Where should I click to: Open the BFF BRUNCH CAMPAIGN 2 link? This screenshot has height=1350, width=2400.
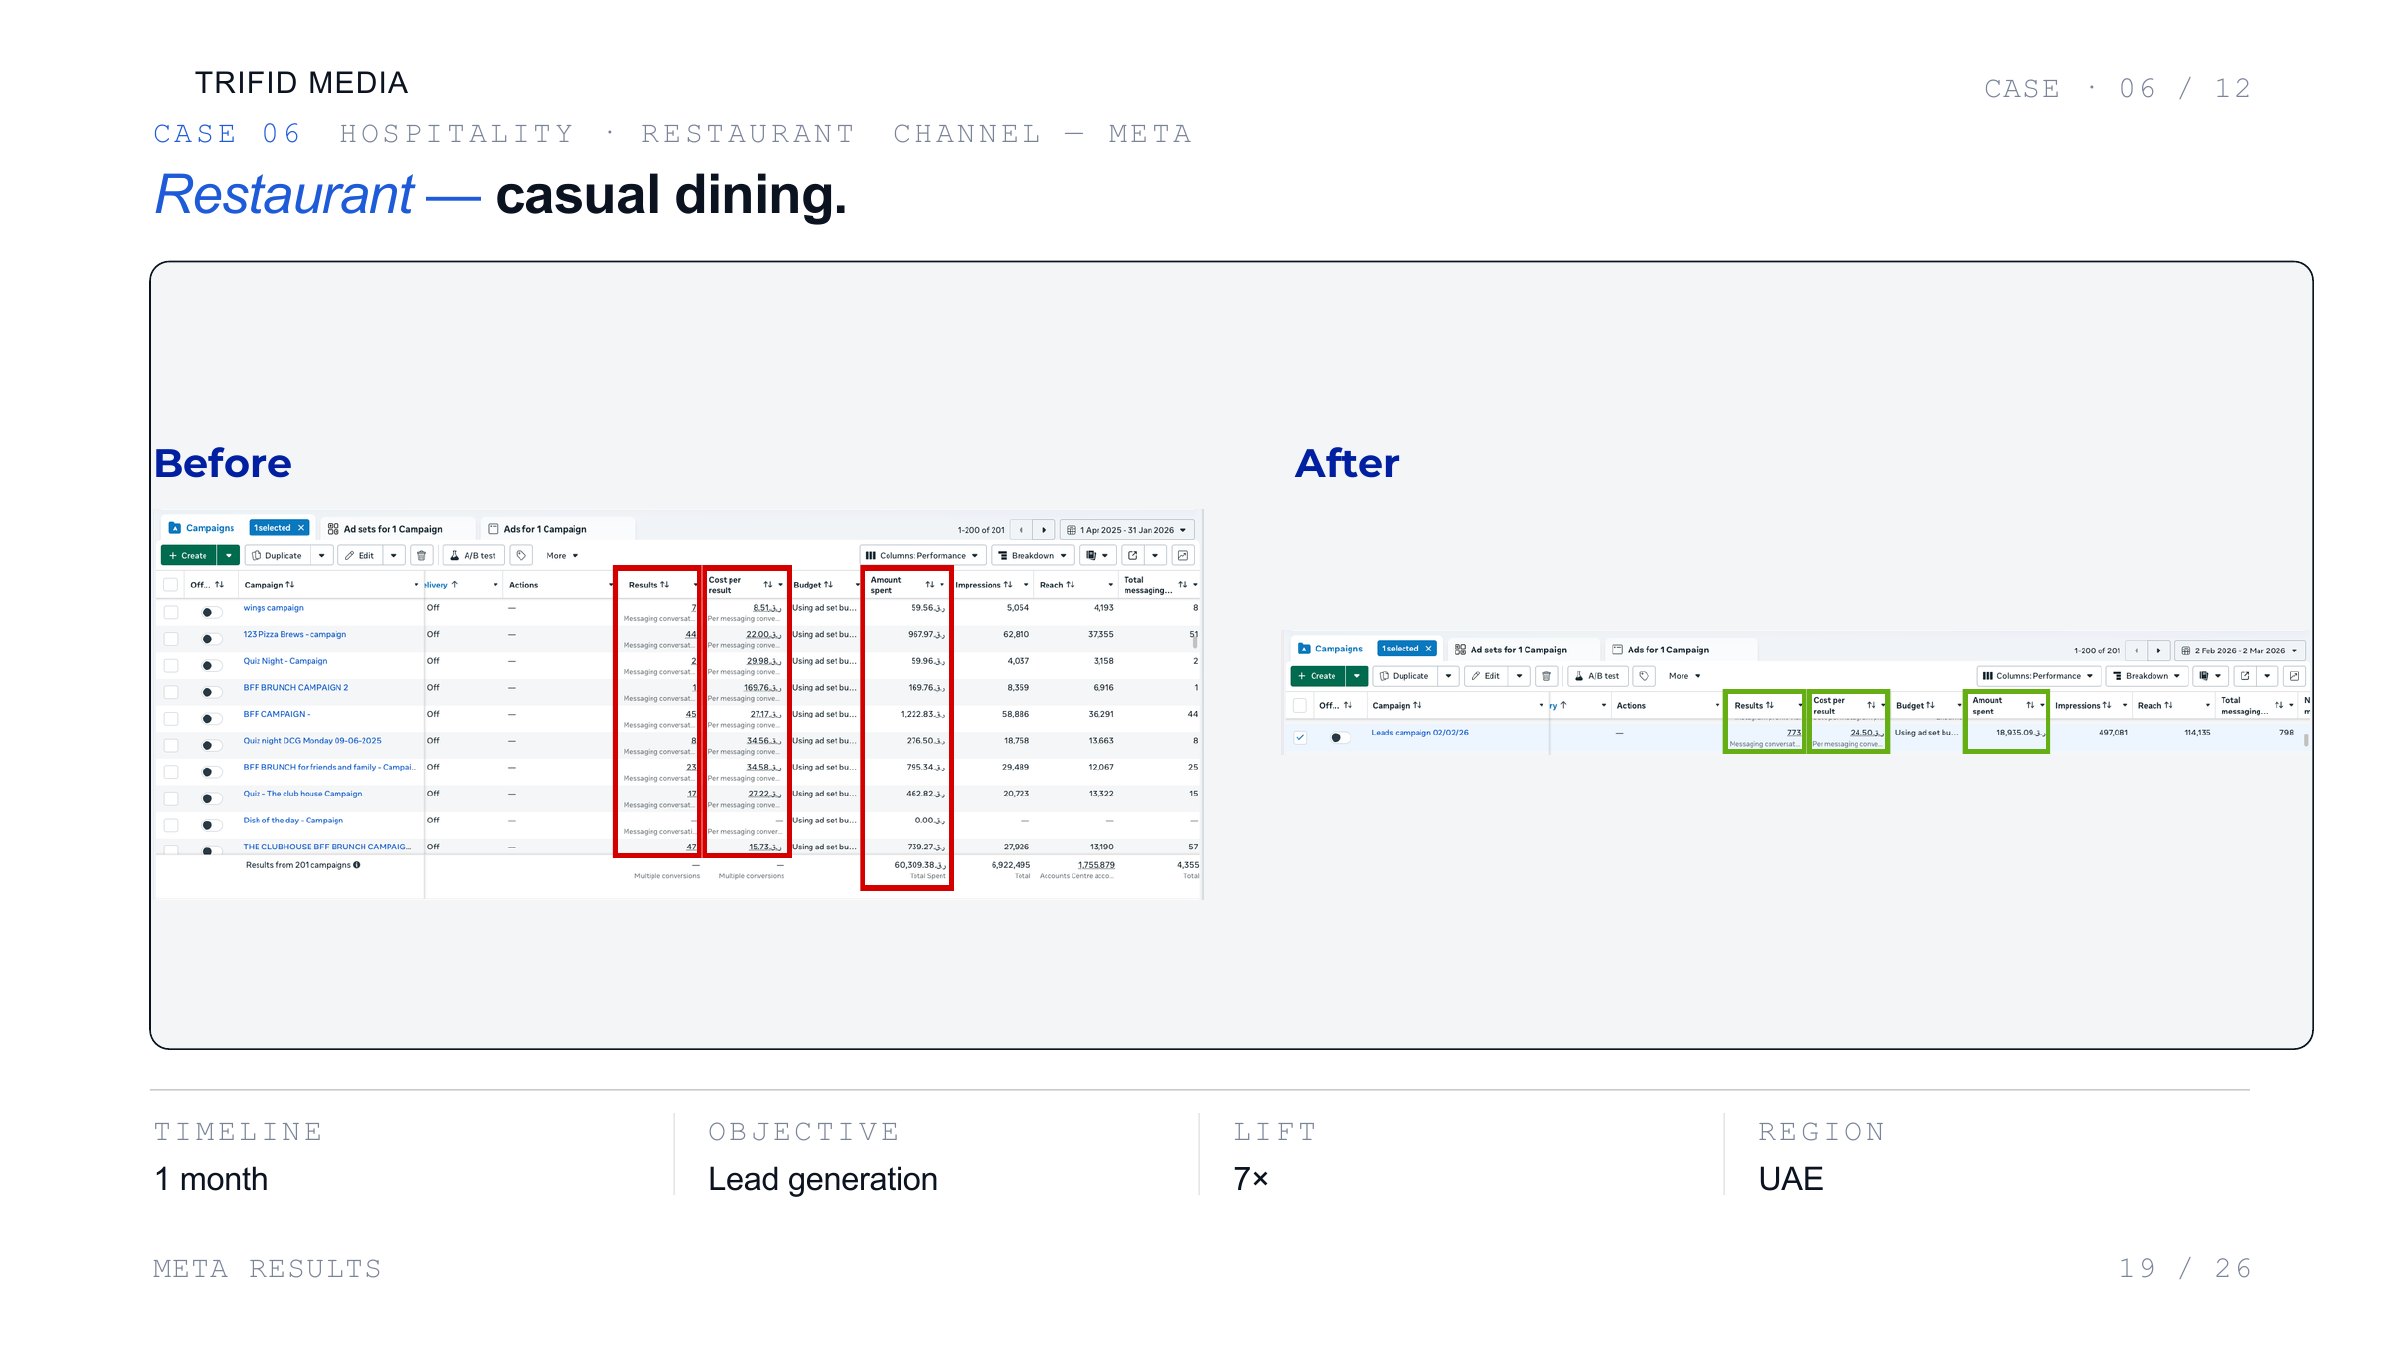[296, 688]
